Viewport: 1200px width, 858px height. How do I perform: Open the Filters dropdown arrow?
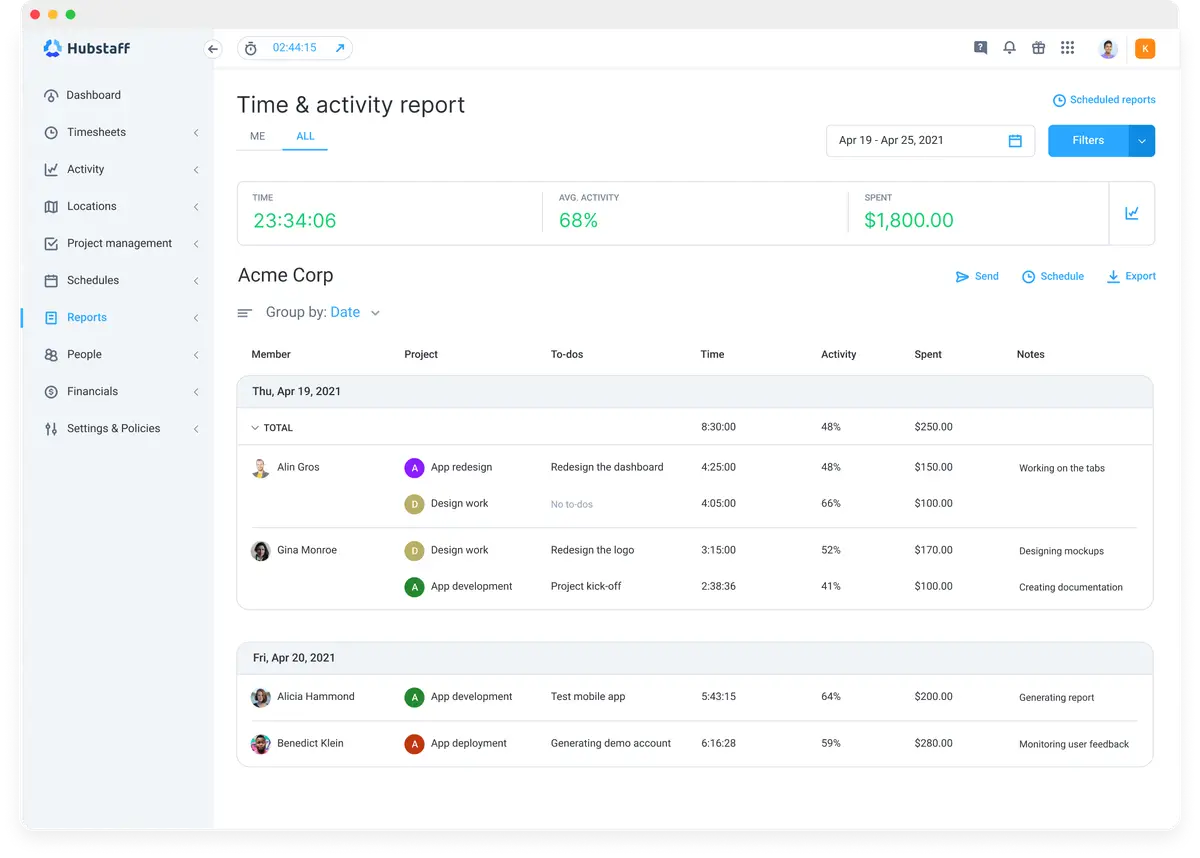pyautogui.click(x=1141, y=140)
